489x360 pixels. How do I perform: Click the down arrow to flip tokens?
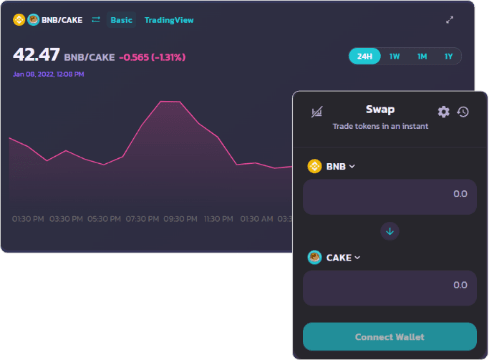tap(390, 231)
